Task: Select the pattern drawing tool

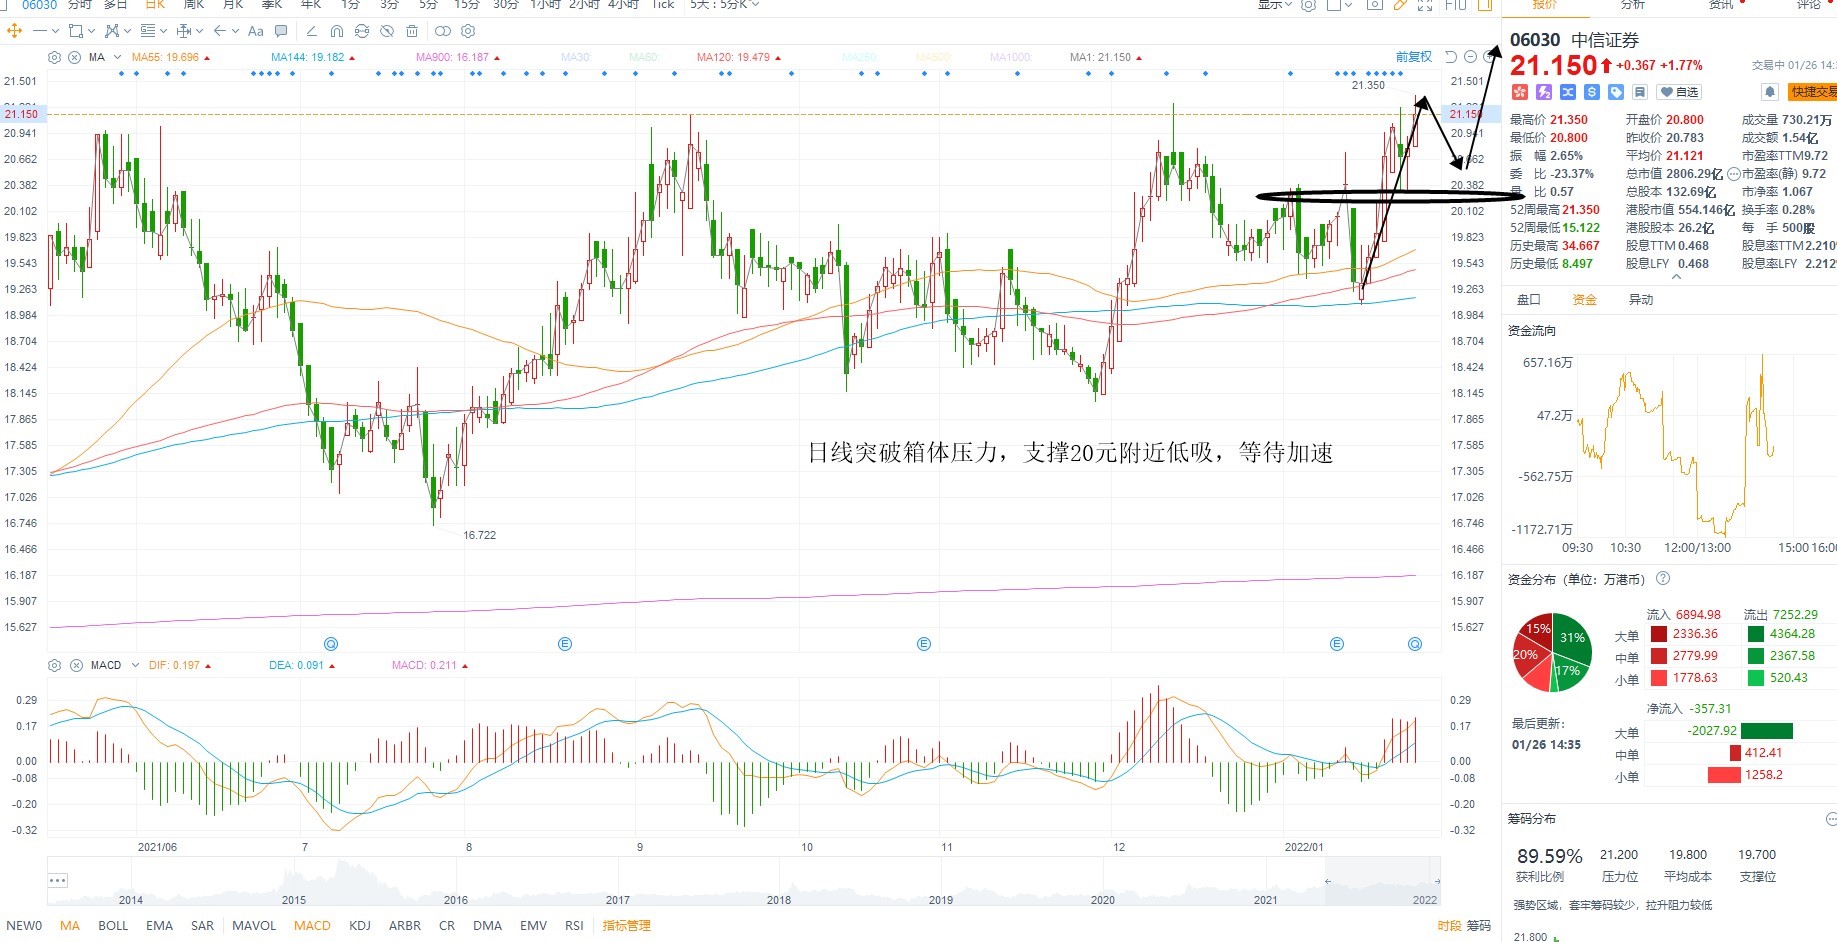Action: 112,31
